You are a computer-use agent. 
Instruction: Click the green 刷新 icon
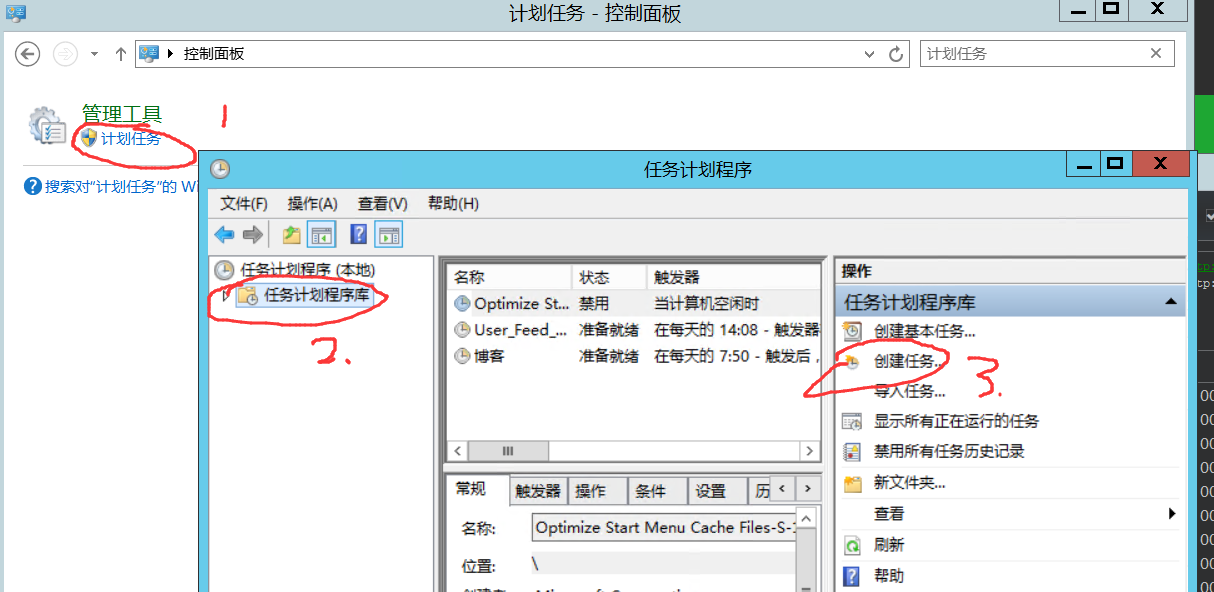pyautogui.click(x=852, y=545)
